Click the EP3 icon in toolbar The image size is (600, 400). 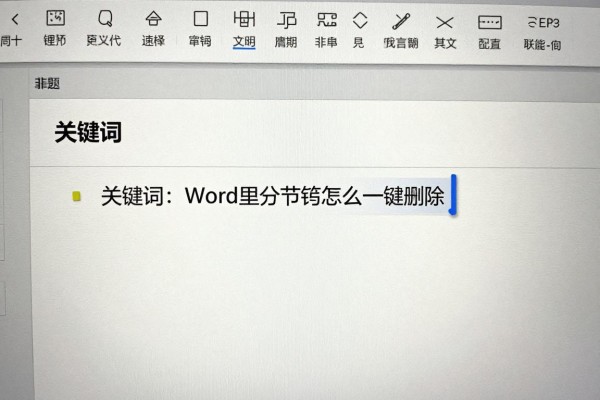click(543, 23)
